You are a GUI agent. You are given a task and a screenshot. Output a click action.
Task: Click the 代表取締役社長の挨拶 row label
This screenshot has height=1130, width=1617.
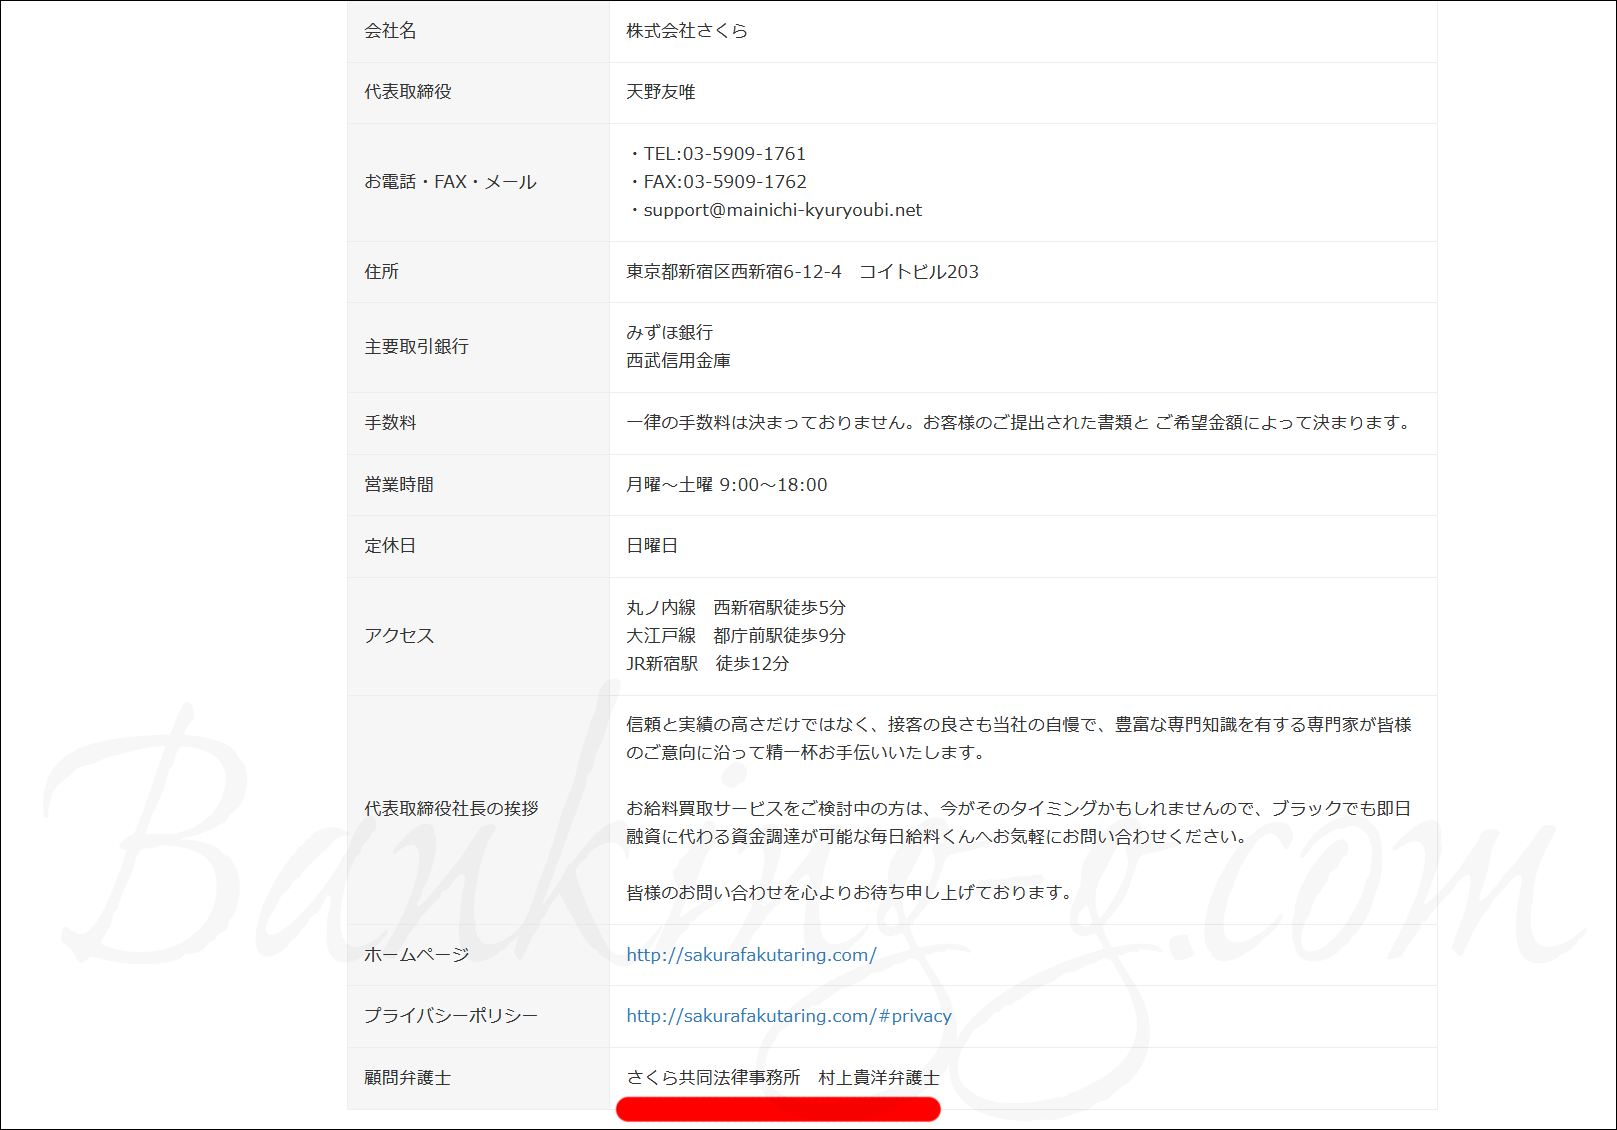click(451, 808)
